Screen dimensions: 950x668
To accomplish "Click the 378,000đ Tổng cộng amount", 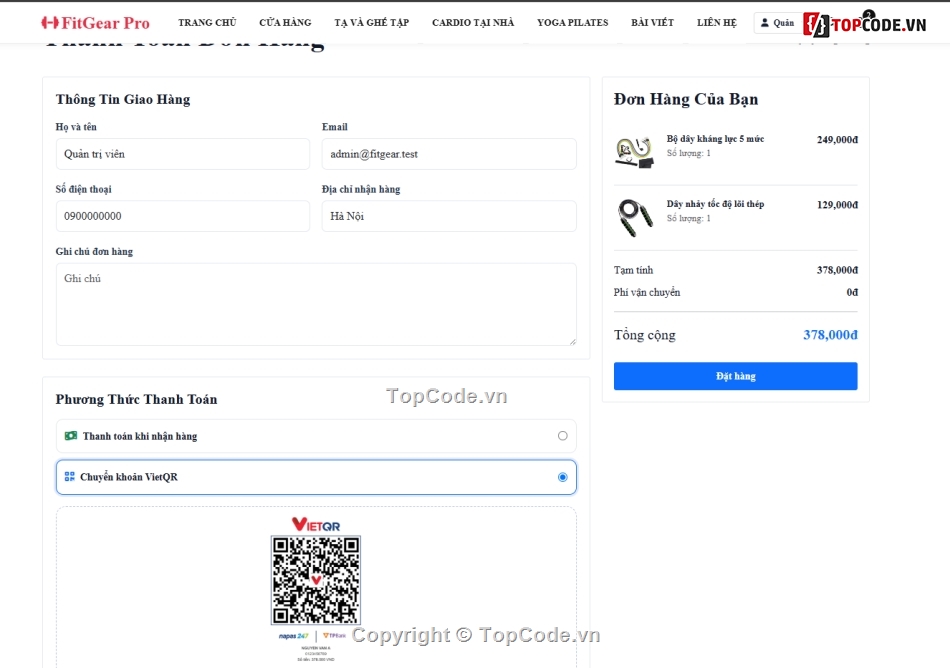I will coord(830,335).
